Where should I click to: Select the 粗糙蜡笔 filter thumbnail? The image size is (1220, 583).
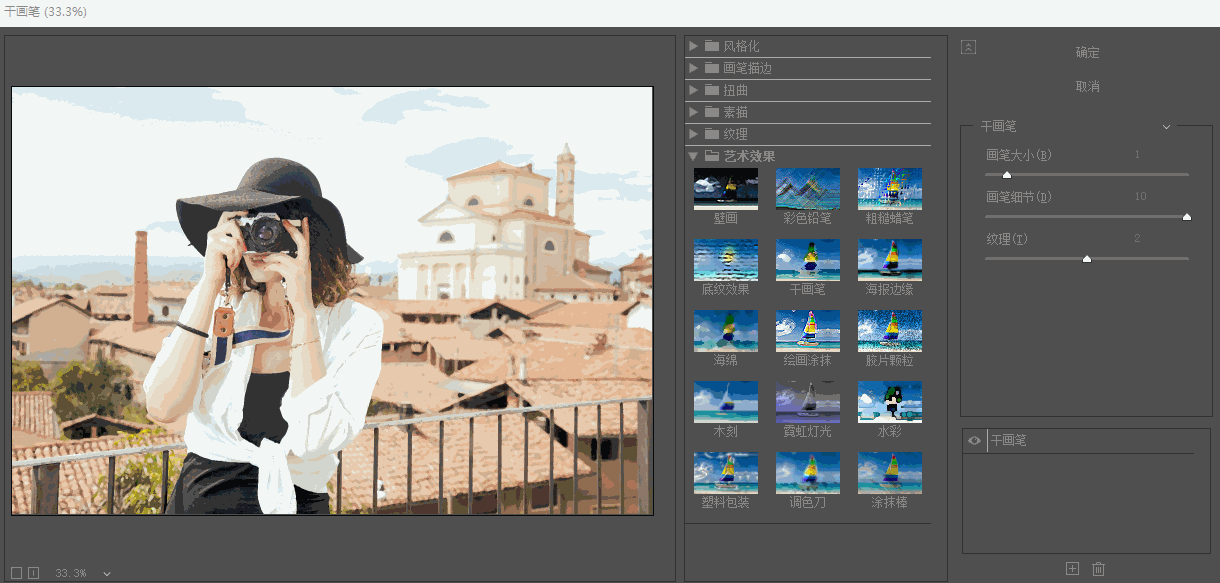click(x=890, y=188)
